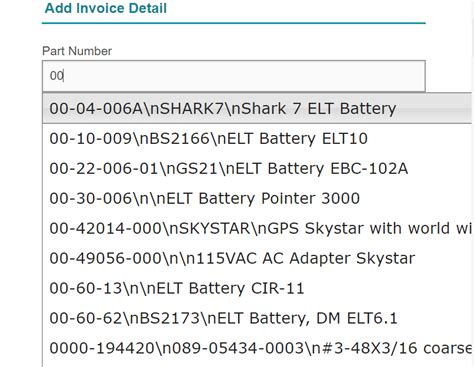Choose the suggestion with code BS2173
Screen dimensions: 474x367
tap(258, 318)
